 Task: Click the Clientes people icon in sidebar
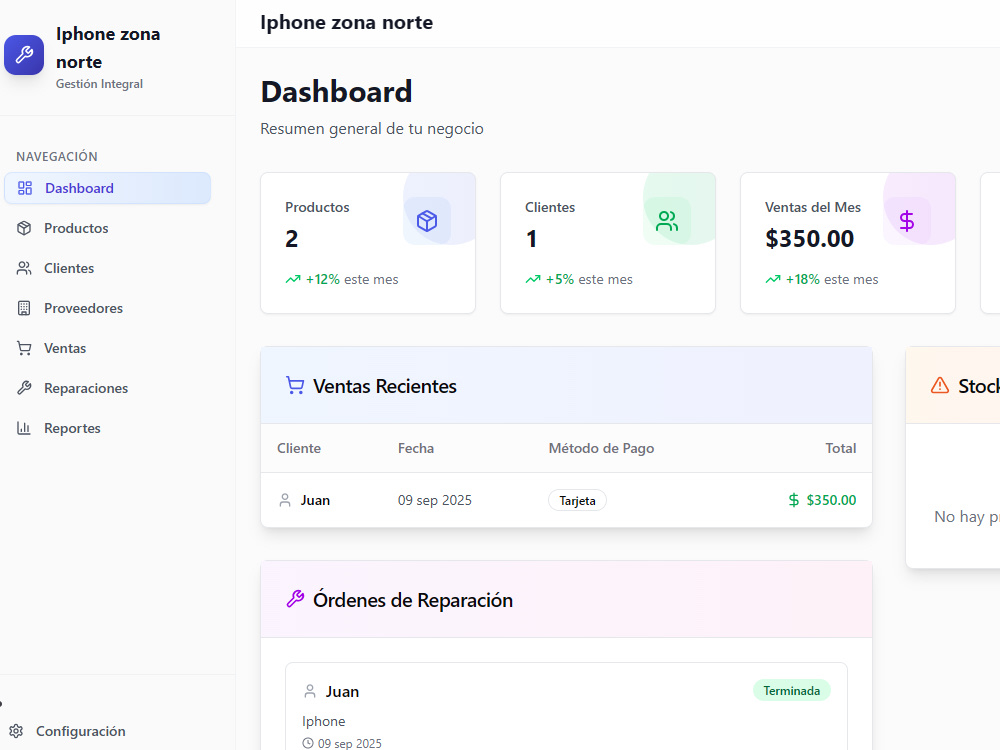pos(24,268)
